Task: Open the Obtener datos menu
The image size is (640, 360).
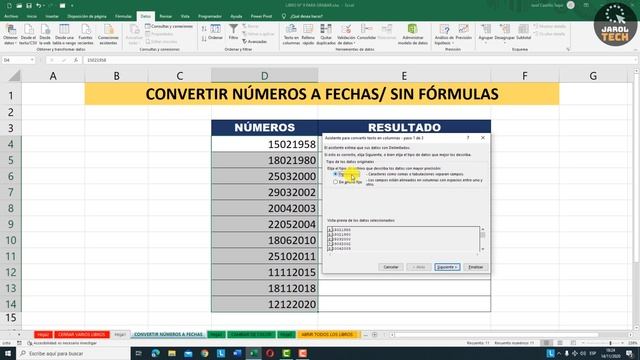Action: (x=11, y=34)
